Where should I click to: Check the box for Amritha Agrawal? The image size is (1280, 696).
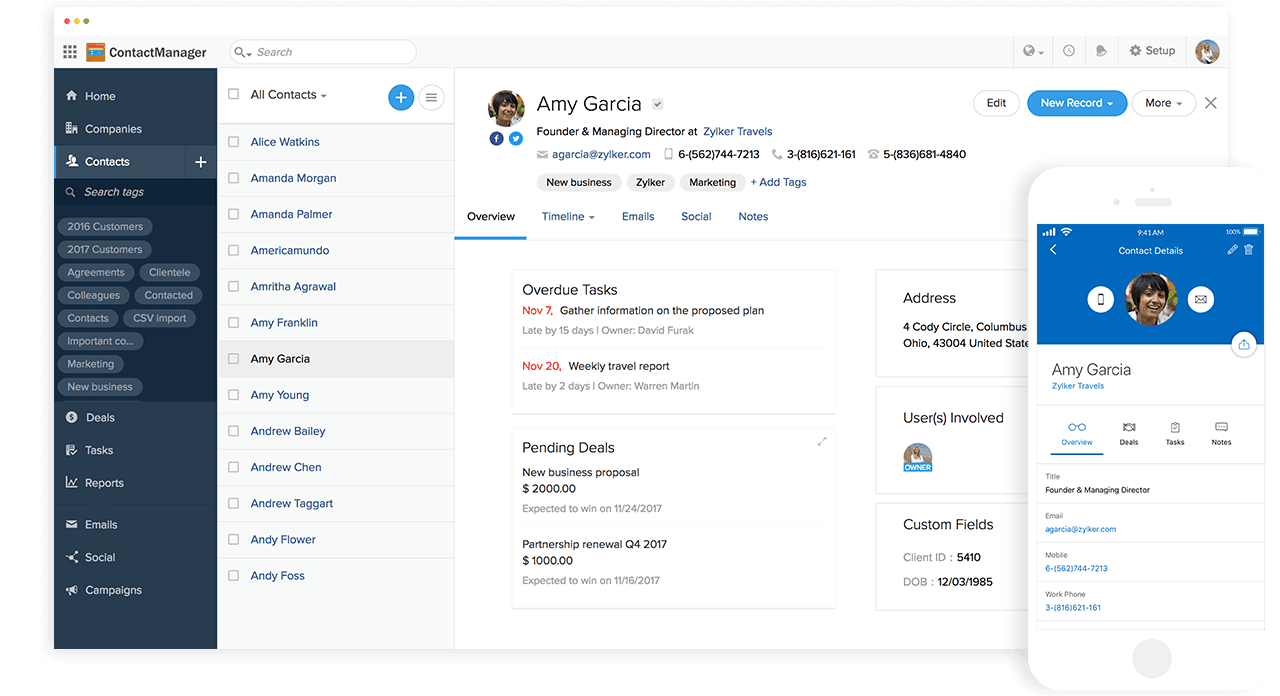(233, 286)
